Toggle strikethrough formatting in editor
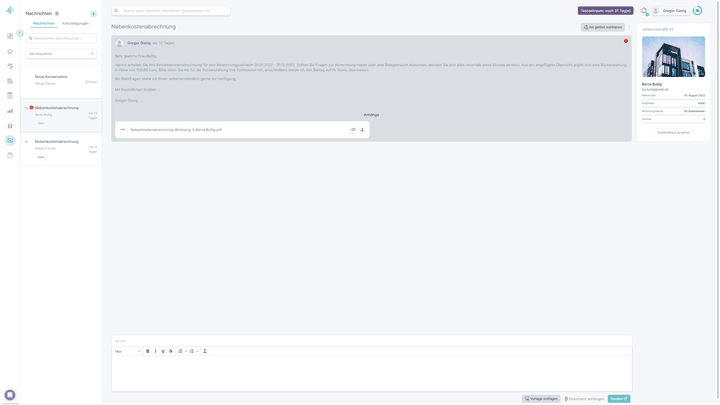This screenshot has height=405, width=720. [171, 351]
